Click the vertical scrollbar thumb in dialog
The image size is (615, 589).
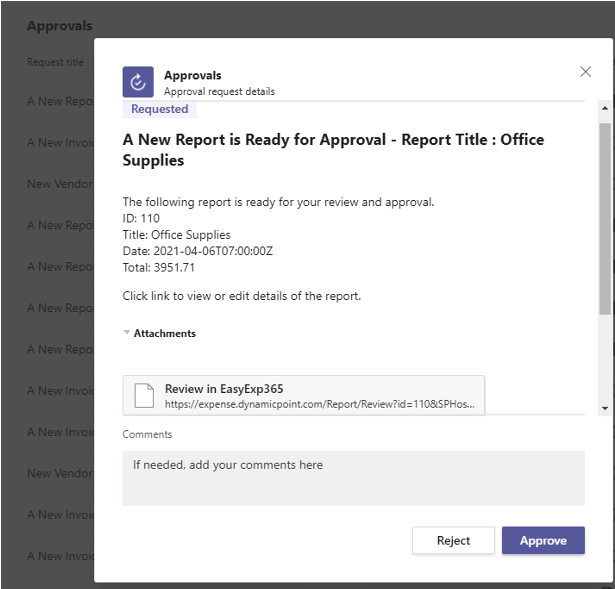pos(605,218)
